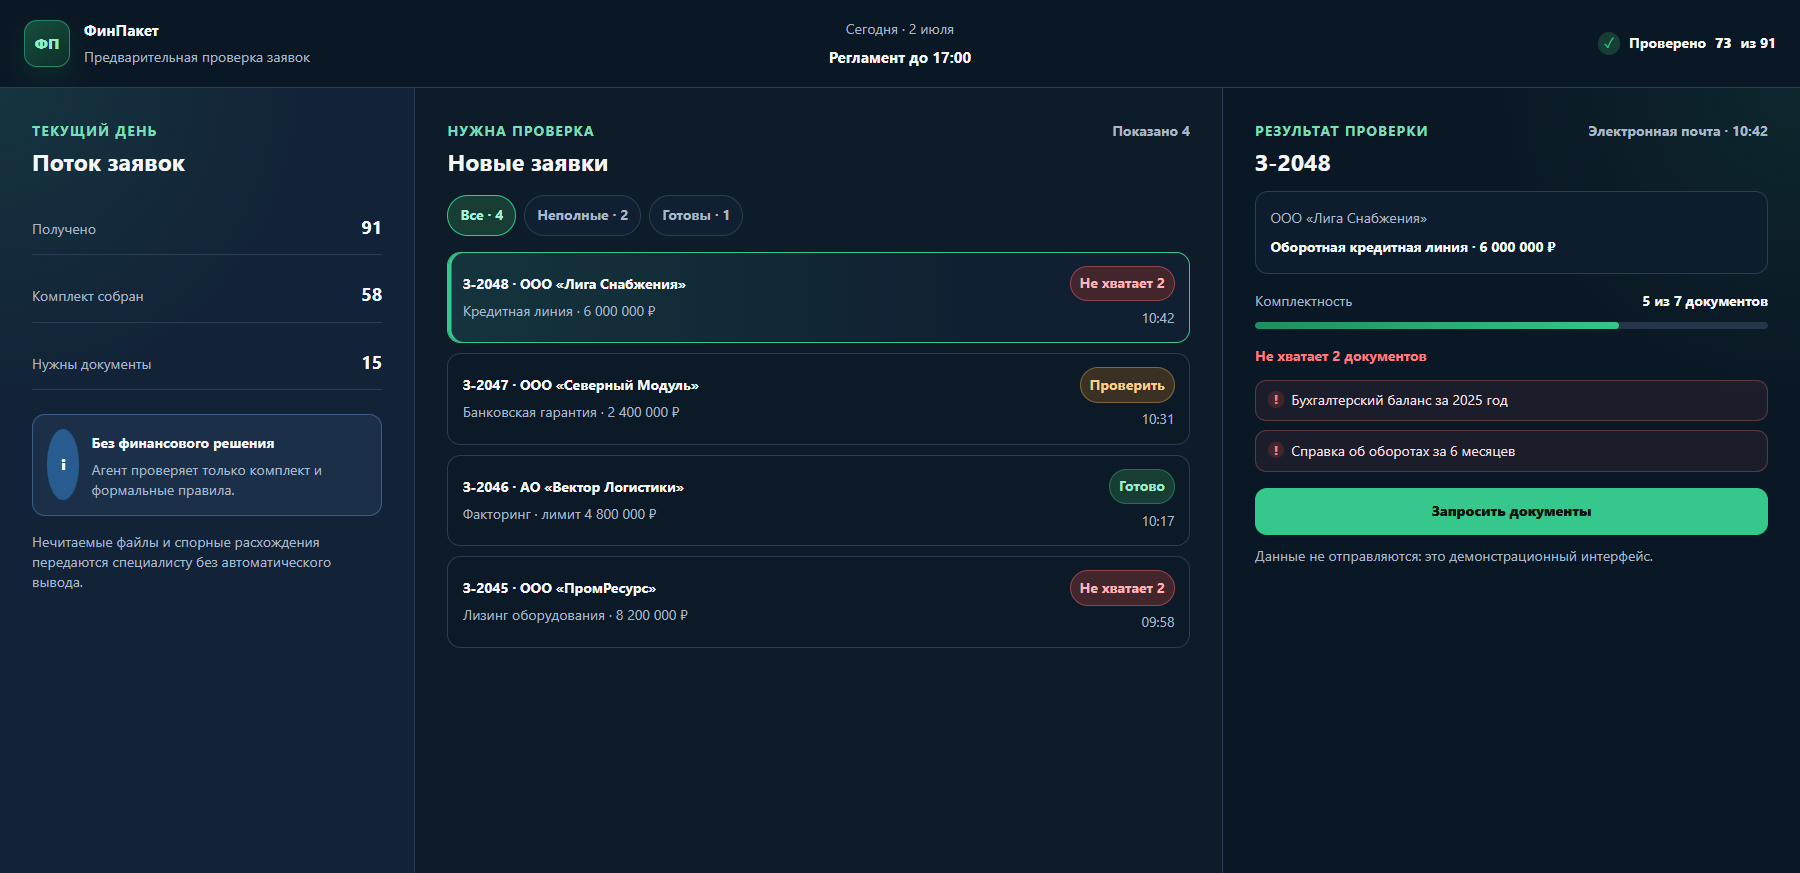
Task: Click Лизинг оборудования · 8 200 000 ₽ text
Action: pos(575,616)
